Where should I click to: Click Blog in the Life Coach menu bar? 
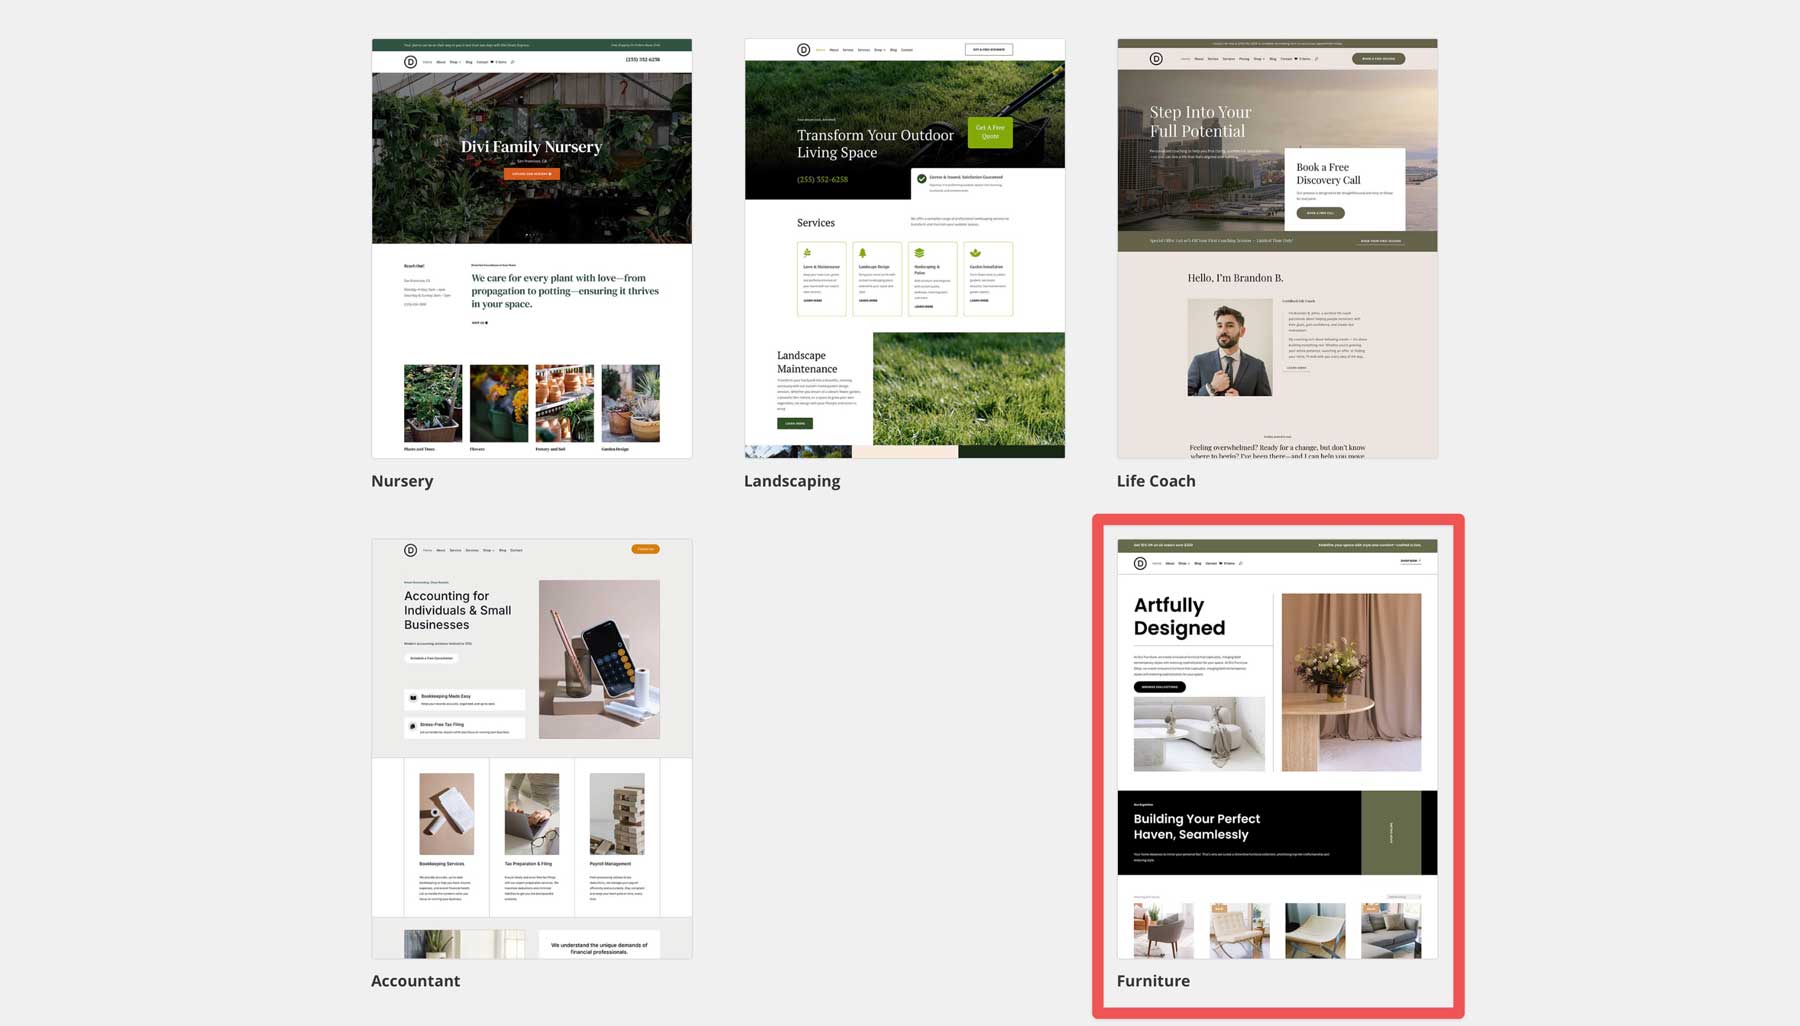point(1273,58)
